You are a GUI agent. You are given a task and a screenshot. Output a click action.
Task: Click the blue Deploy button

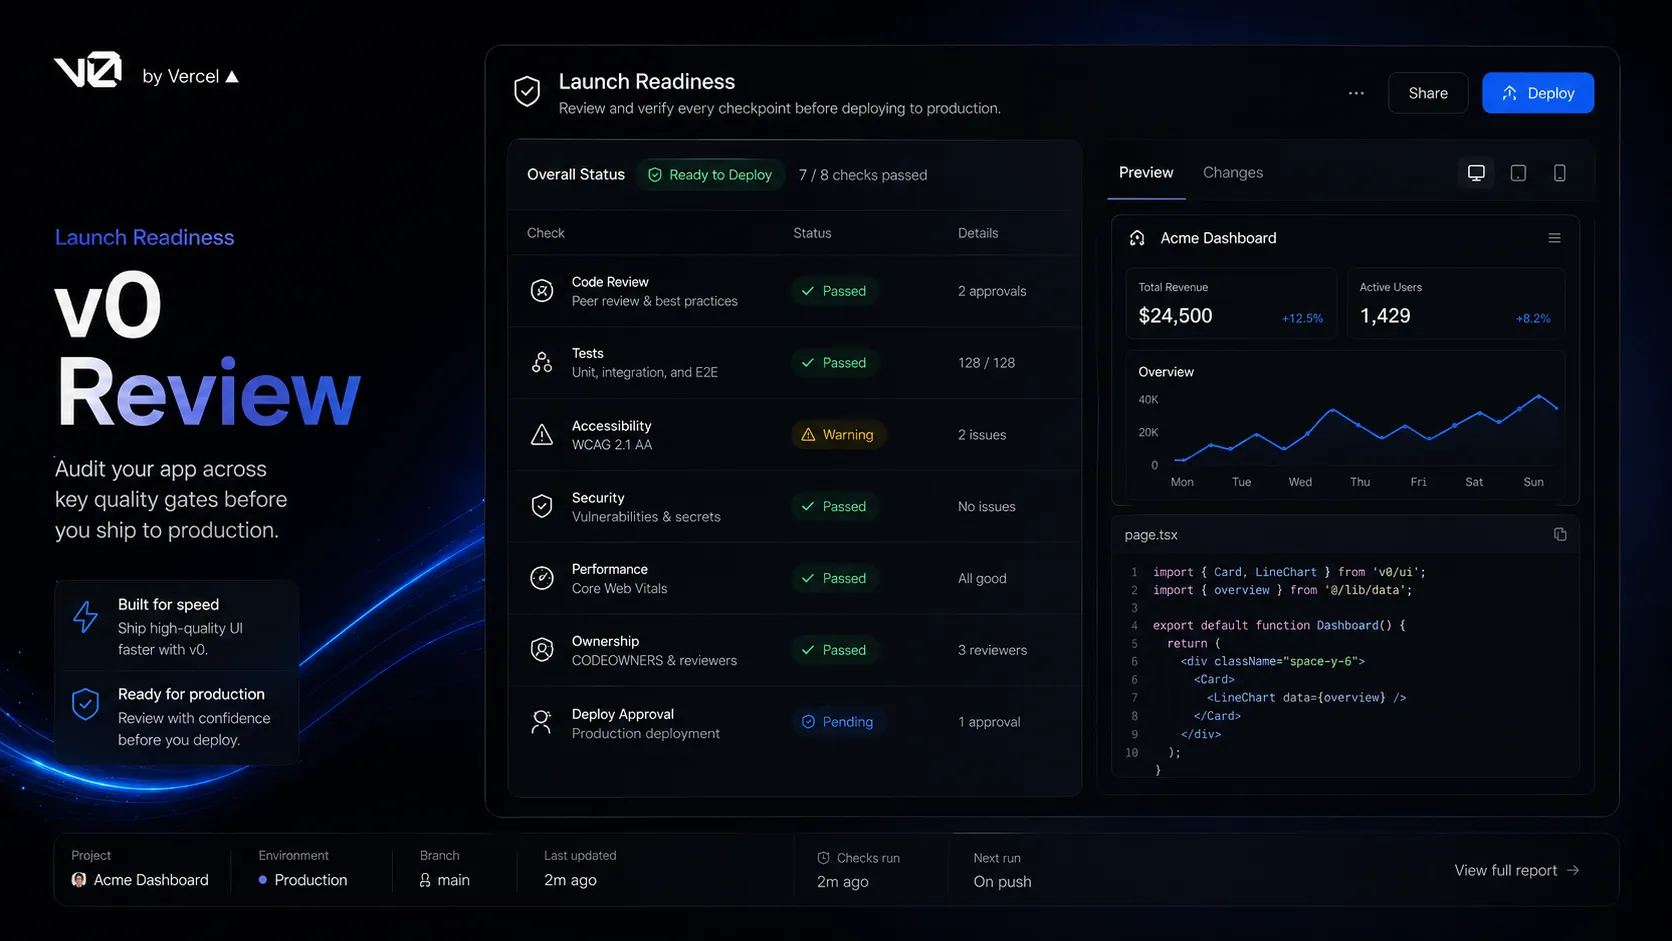pyautogui.click(x=1538, y=93)
